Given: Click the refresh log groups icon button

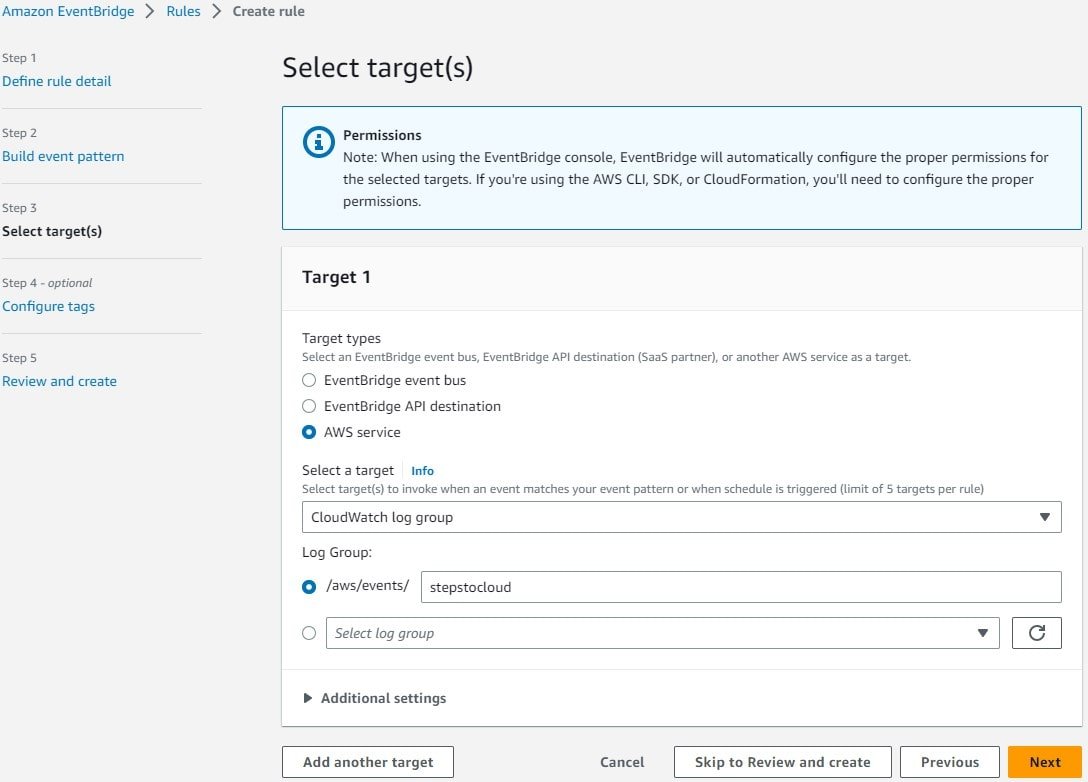Looking at the screenshot, I should point(1036,633).
